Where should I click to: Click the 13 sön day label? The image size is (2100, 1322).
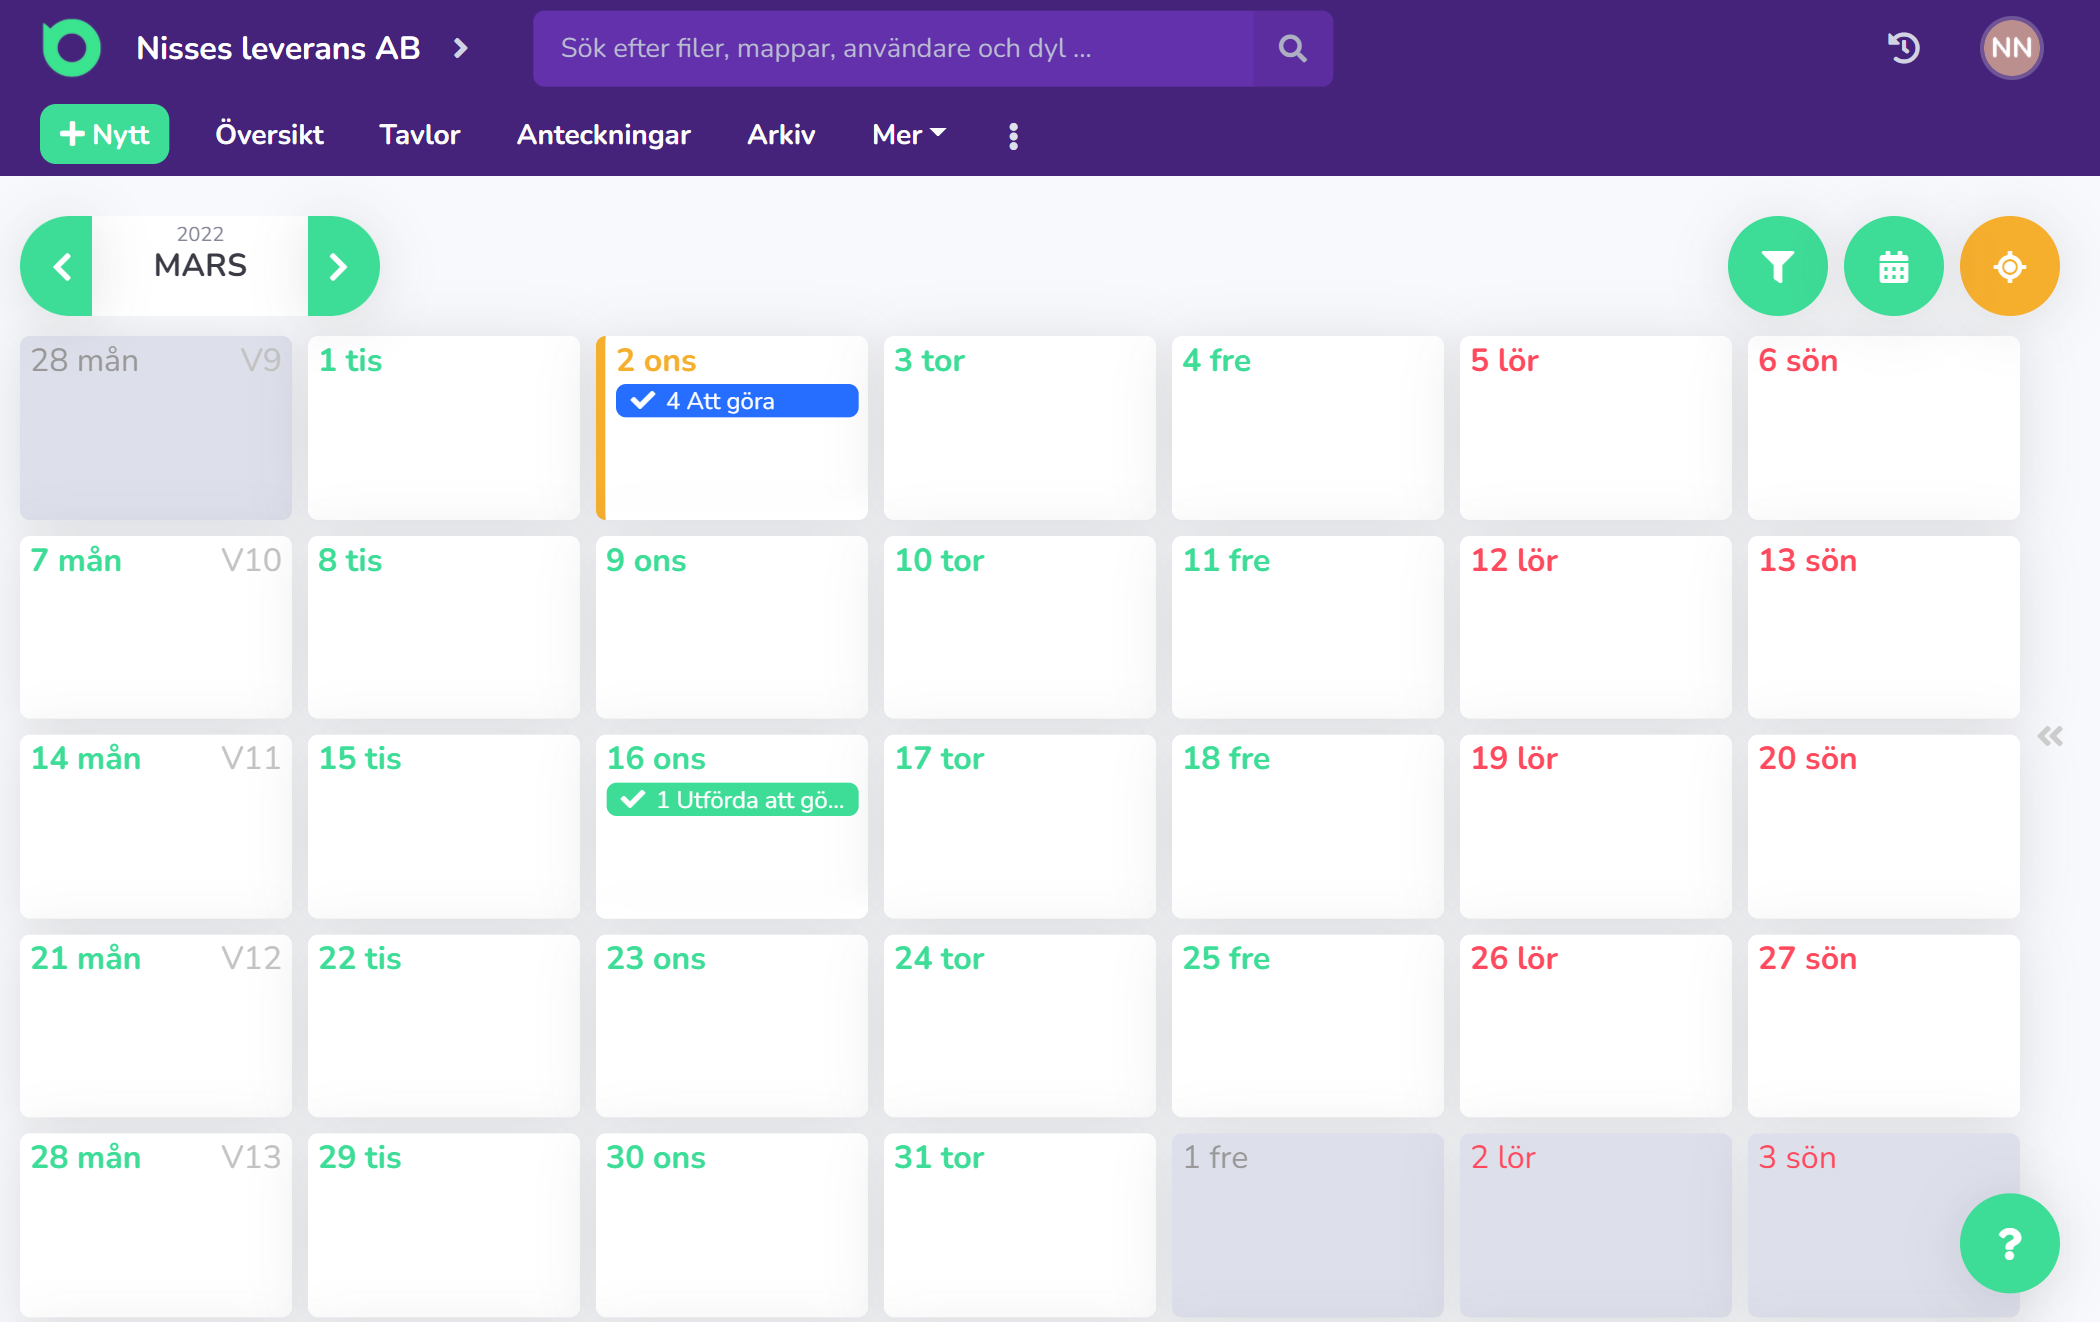point(1808,560)
